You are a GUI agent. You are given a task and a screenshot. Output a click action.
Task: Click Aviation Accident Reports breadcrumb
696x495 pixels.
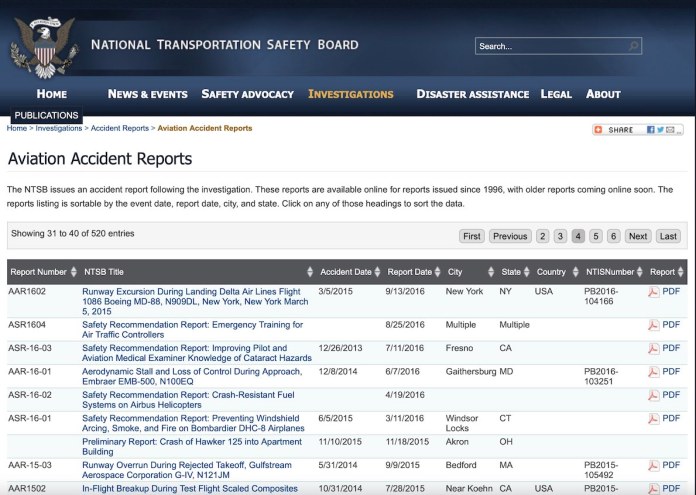[x=205, y=128]
